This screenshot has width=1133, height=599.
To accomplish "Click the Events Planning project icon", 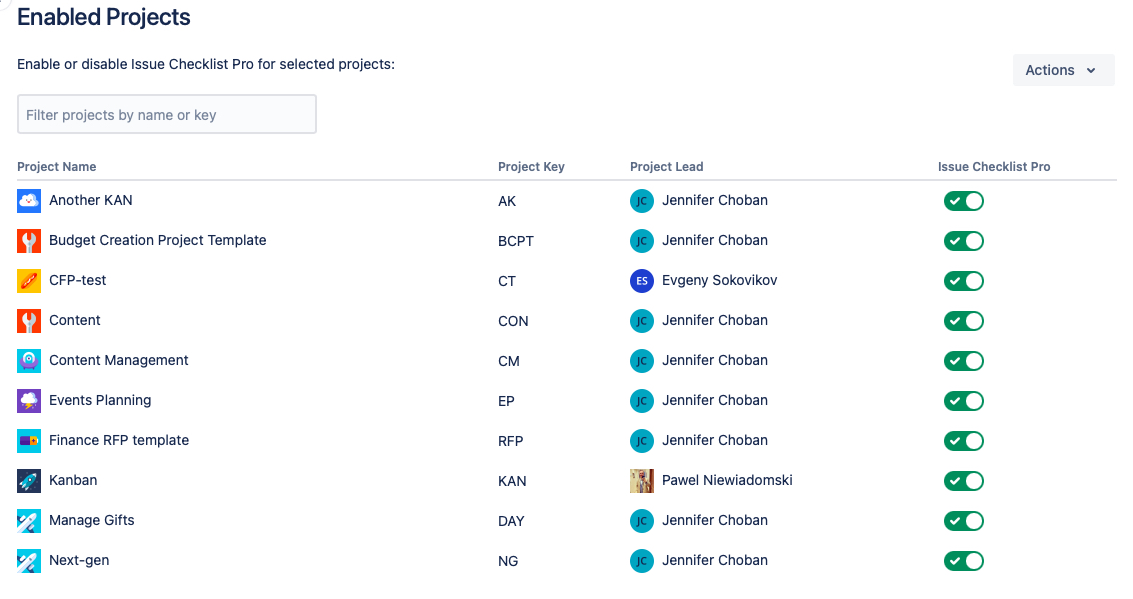I will pyautogui.click(x=29, y=401).
